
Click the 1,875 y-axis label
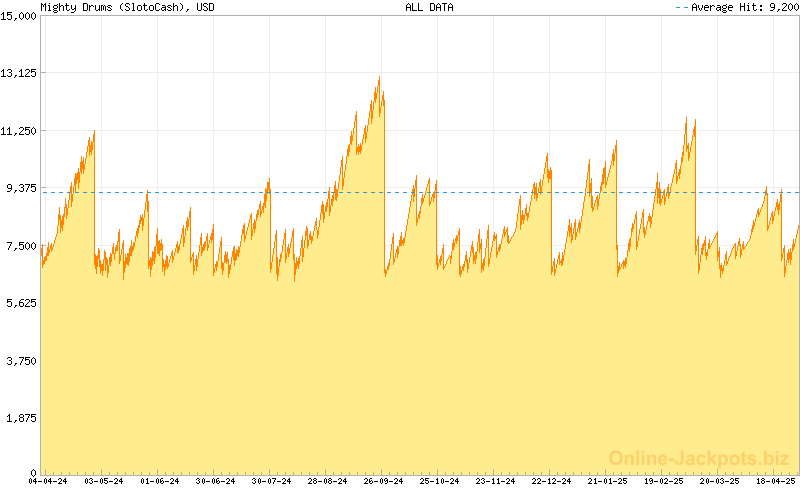22,418
